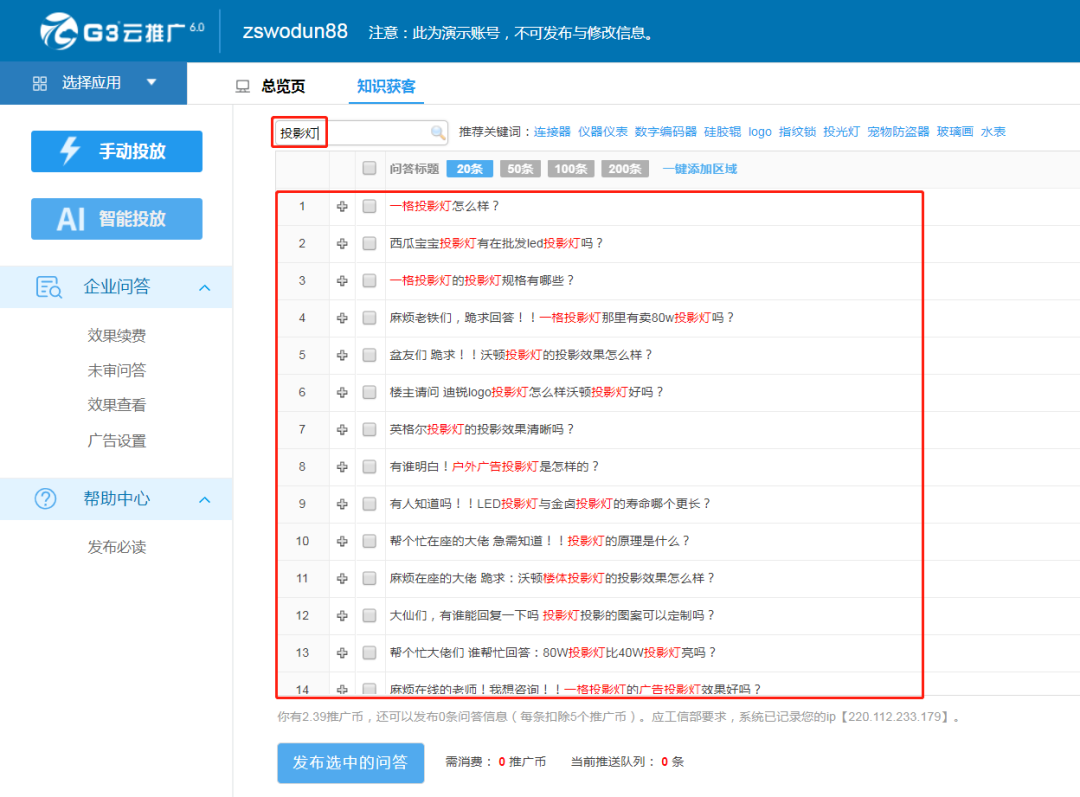Click the plus icon in row 8
The width and height of the screenshot is (1080, 797).
(342, 466)
